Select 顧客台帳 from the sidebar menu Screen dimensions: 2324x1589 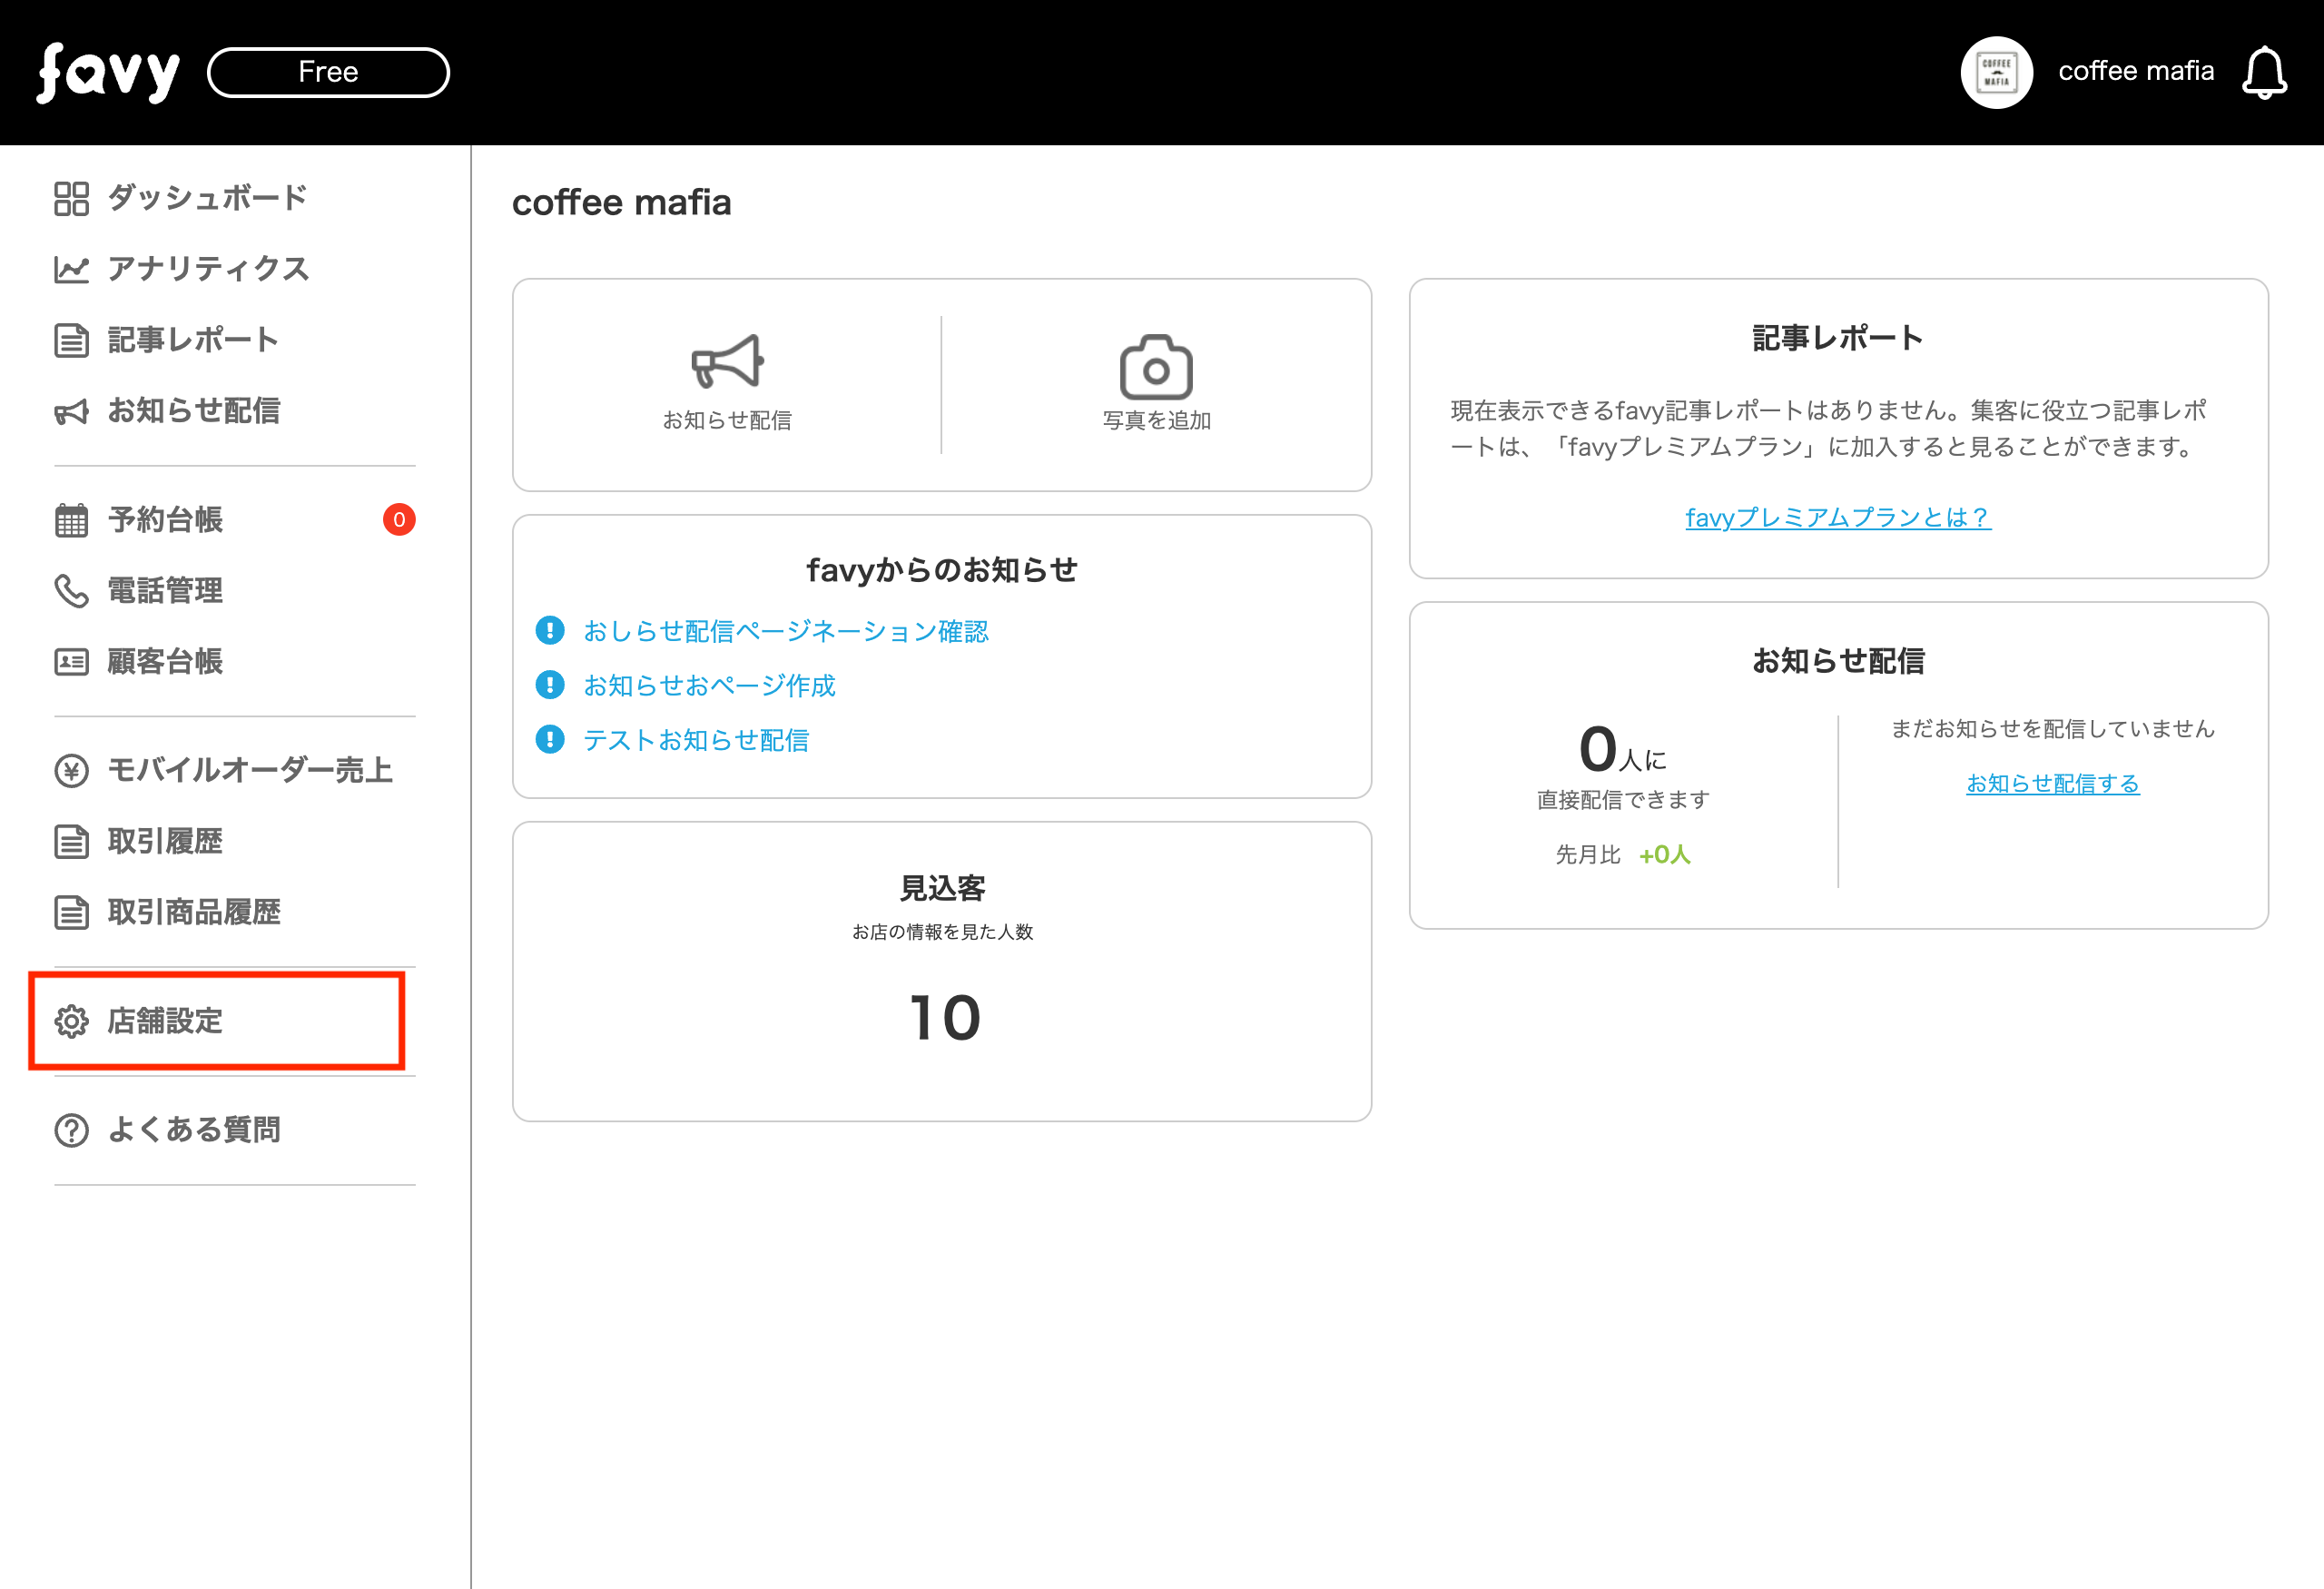click(x=165, y=662)
